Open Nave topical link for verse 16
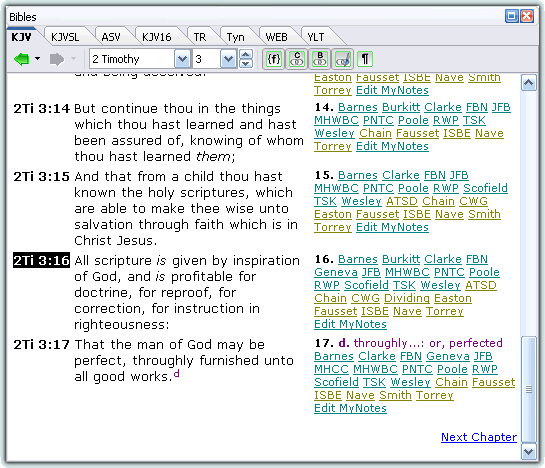The width and height of the screenshot is (545, 468). [407, 312]
